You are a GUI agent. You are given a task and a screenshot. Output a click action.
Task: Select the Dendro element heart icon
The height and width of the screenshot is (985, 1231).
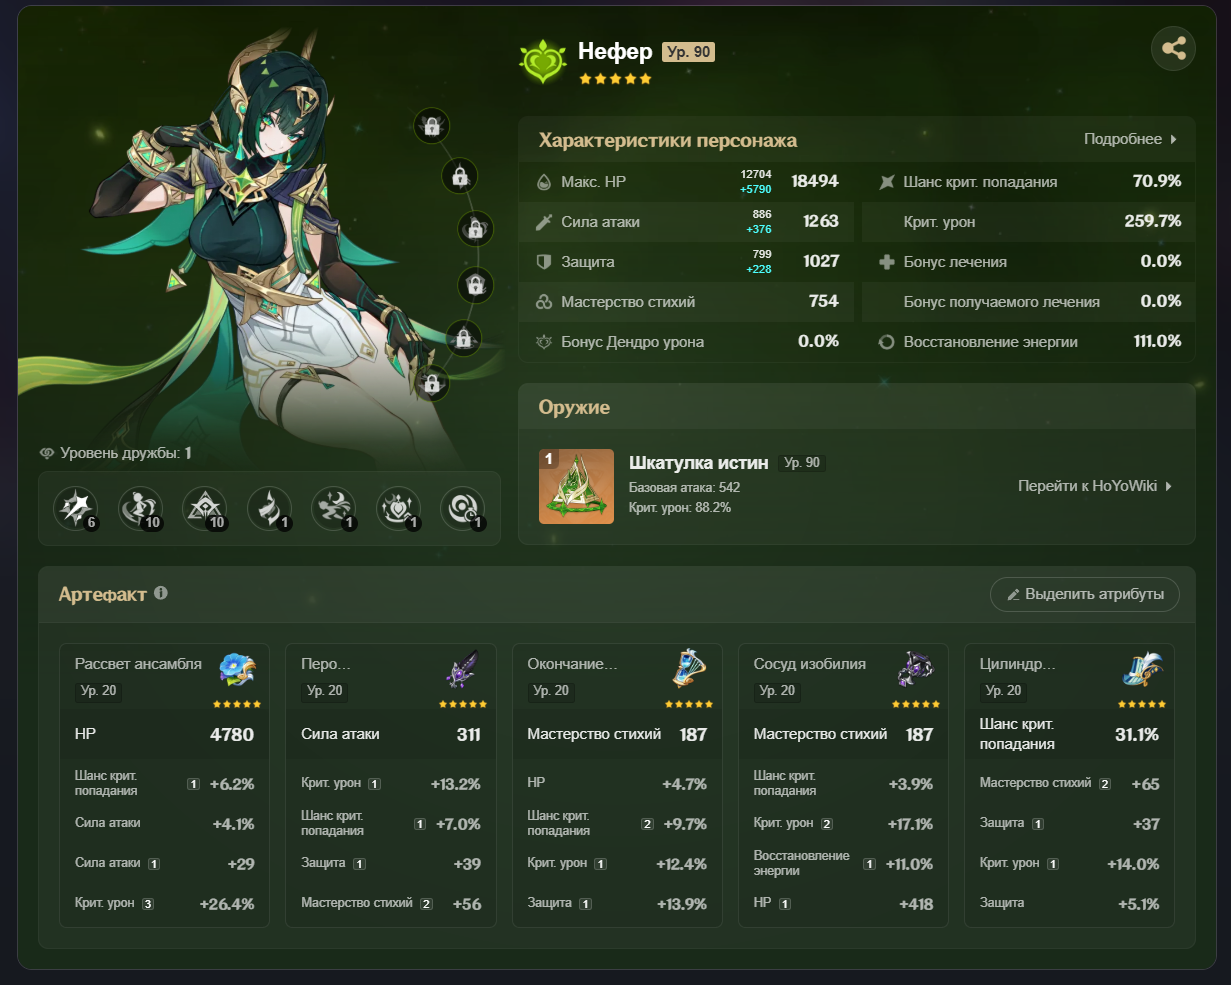[543, 62]
